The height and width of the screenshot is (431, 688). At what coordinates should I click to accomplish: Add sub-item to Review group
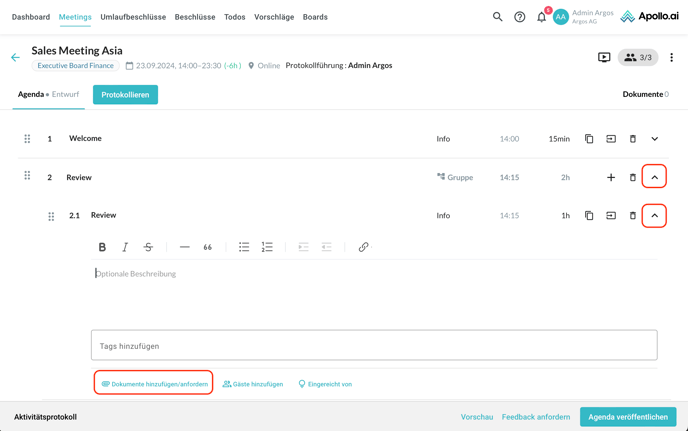coord(610,178)
